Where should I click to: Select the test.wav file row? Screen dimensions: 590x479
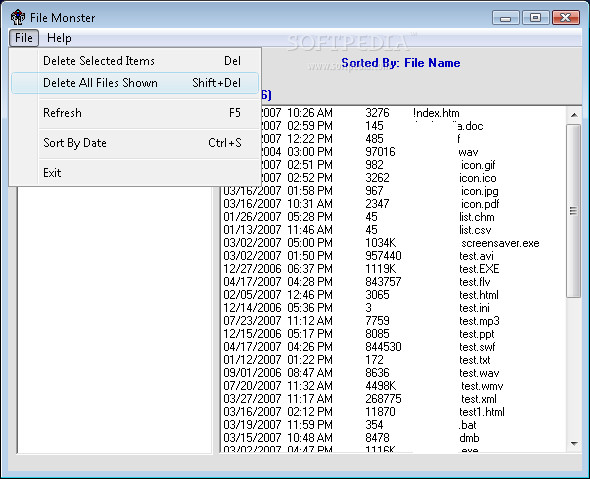(x=393, y=373)
